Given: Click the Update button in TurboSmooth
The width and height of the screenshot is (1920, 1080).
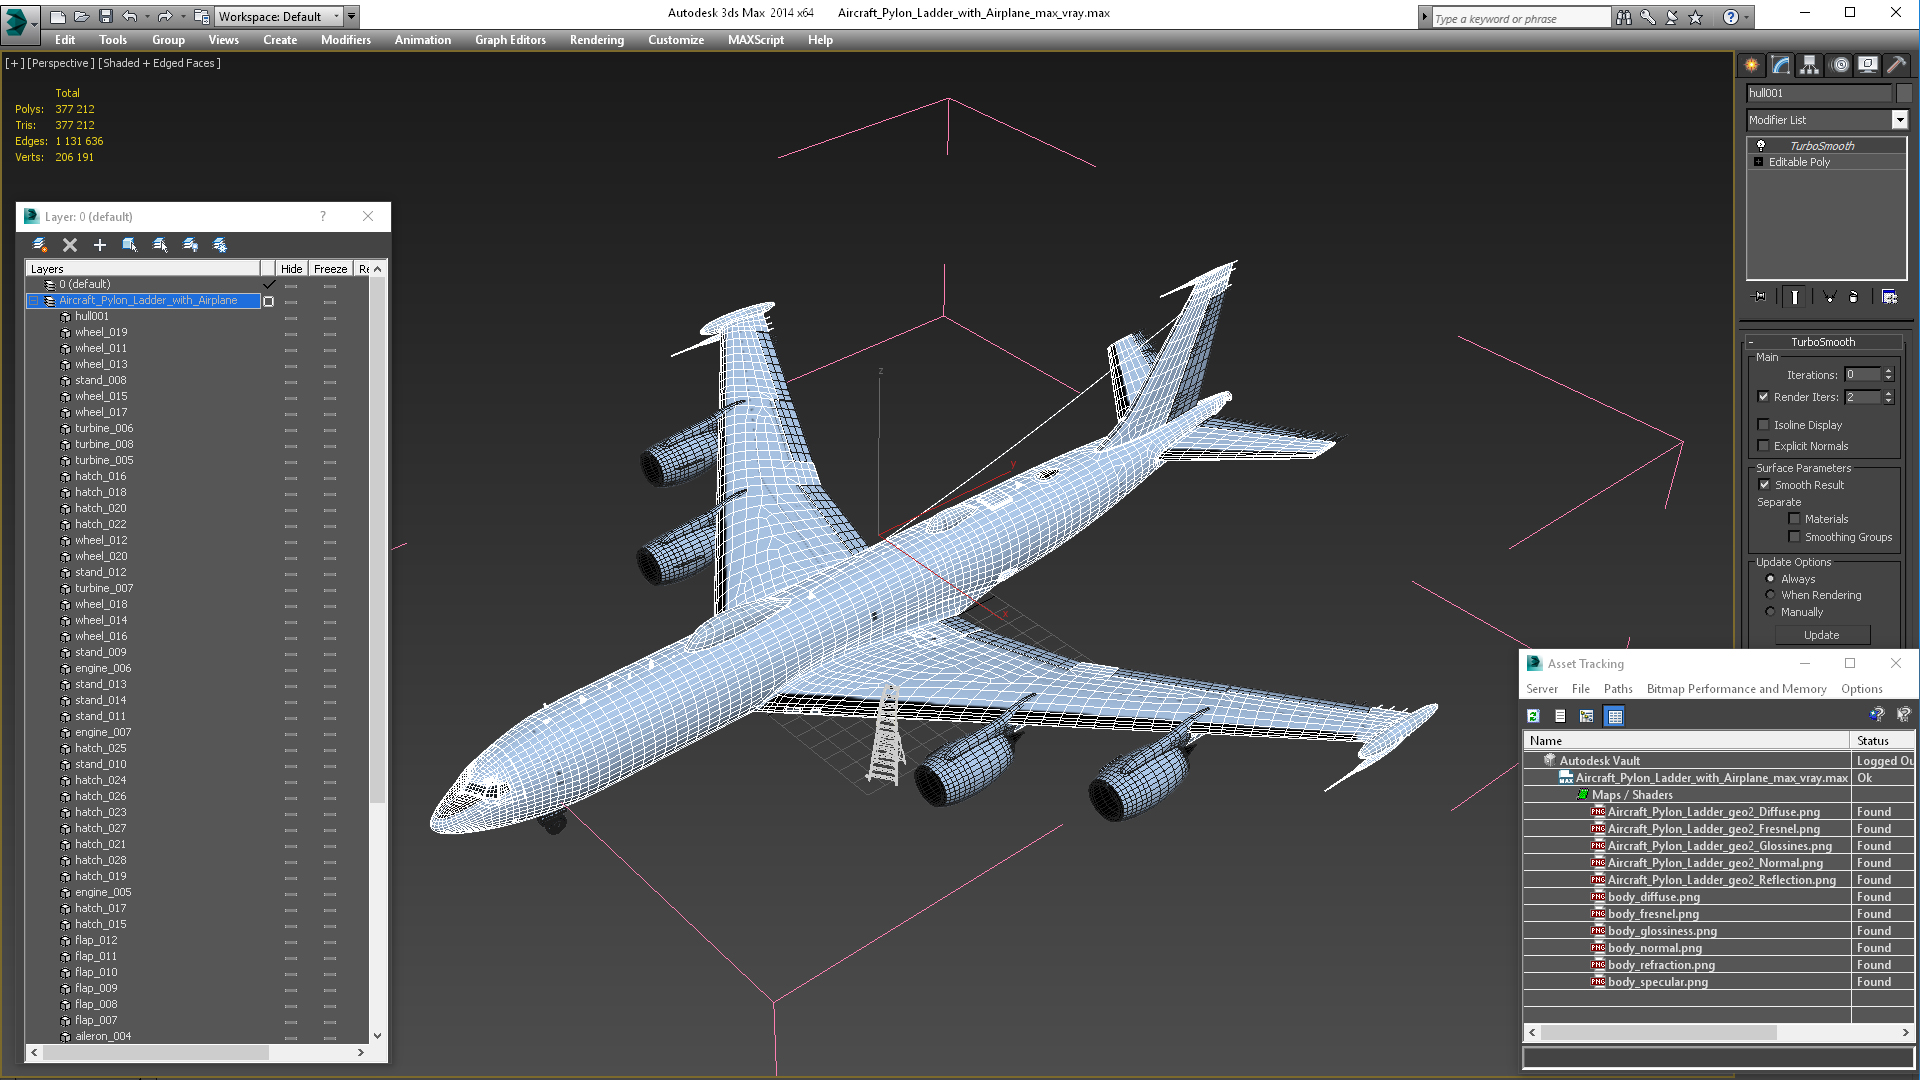Looking at the screenshot, I should tap(1822, 635).
